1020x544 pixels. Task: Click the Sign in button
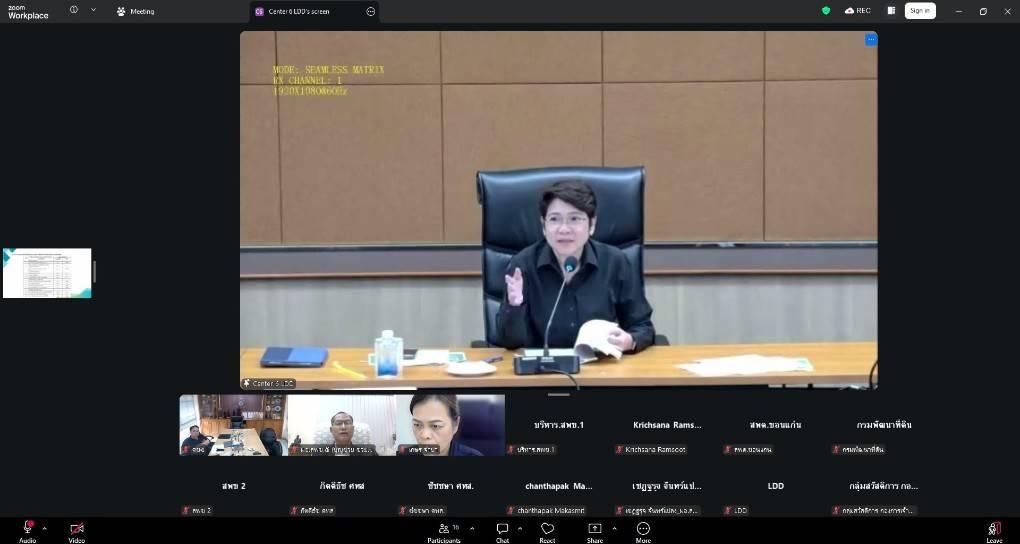point(919,11)
